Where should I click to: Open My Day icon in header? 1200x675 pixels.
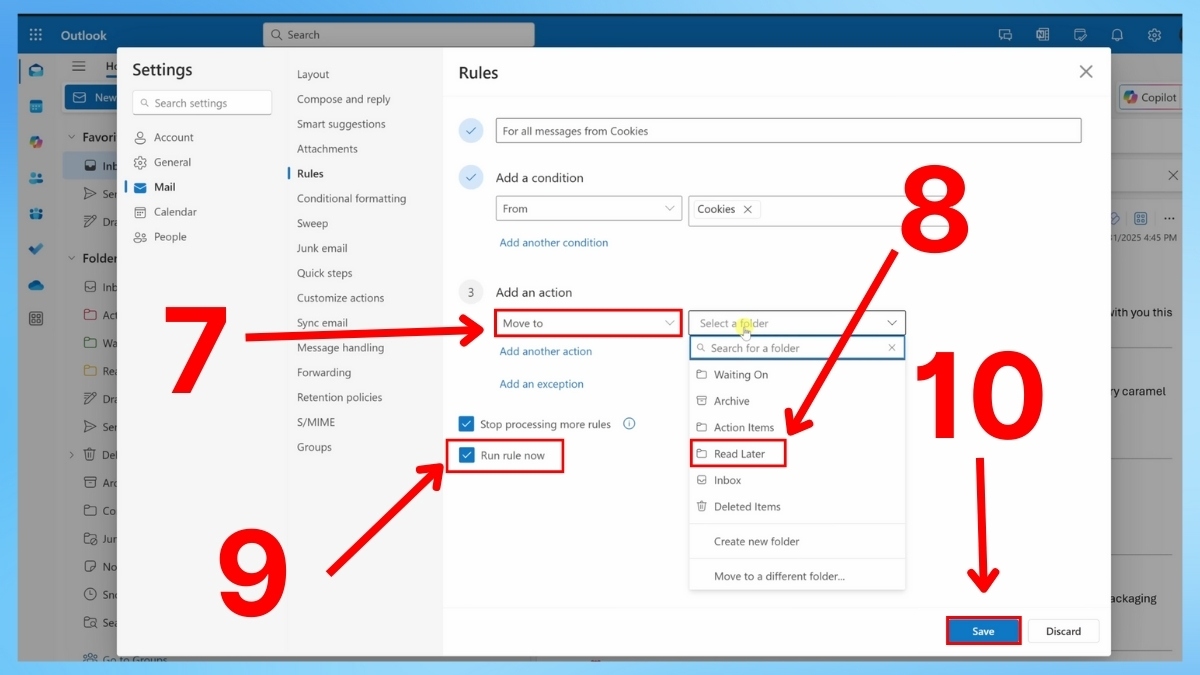1080,35
